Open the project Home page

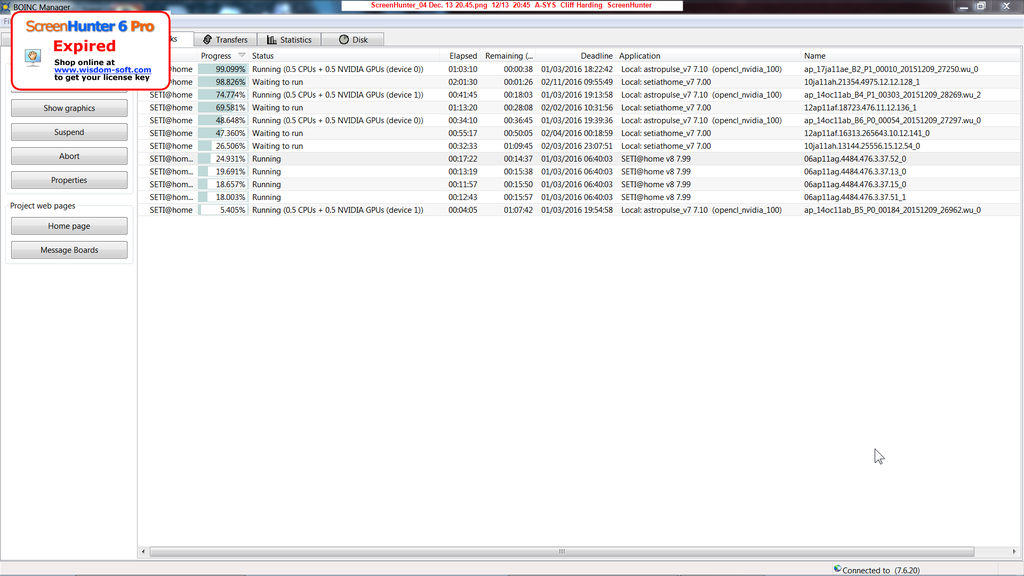point(69,226)
